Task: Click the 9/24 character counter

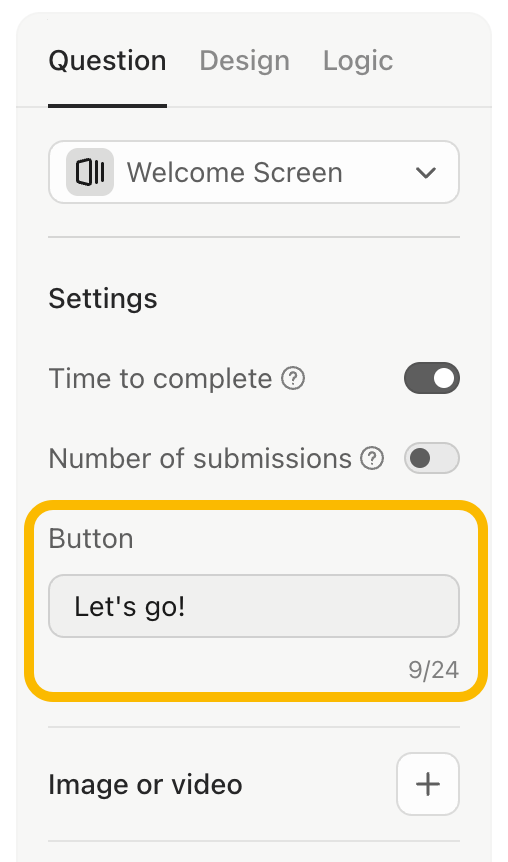Action: [x=433, y=670]
